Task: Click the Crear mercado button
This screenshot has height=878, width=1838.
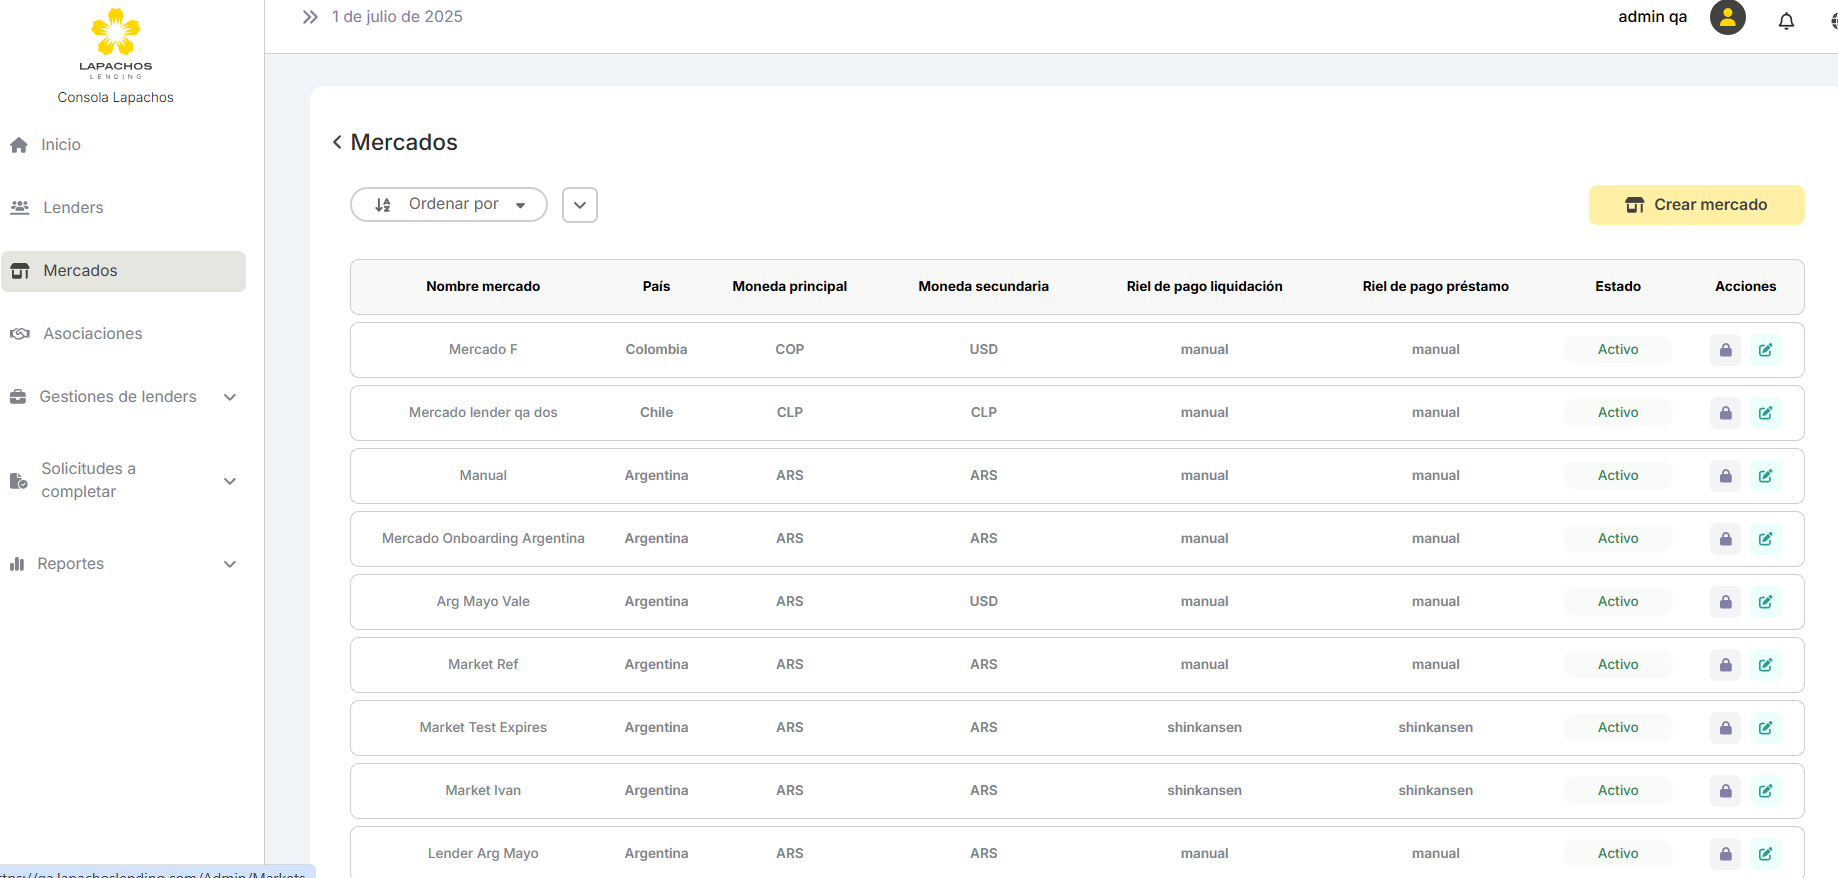Action: (x=1696, y=205)
